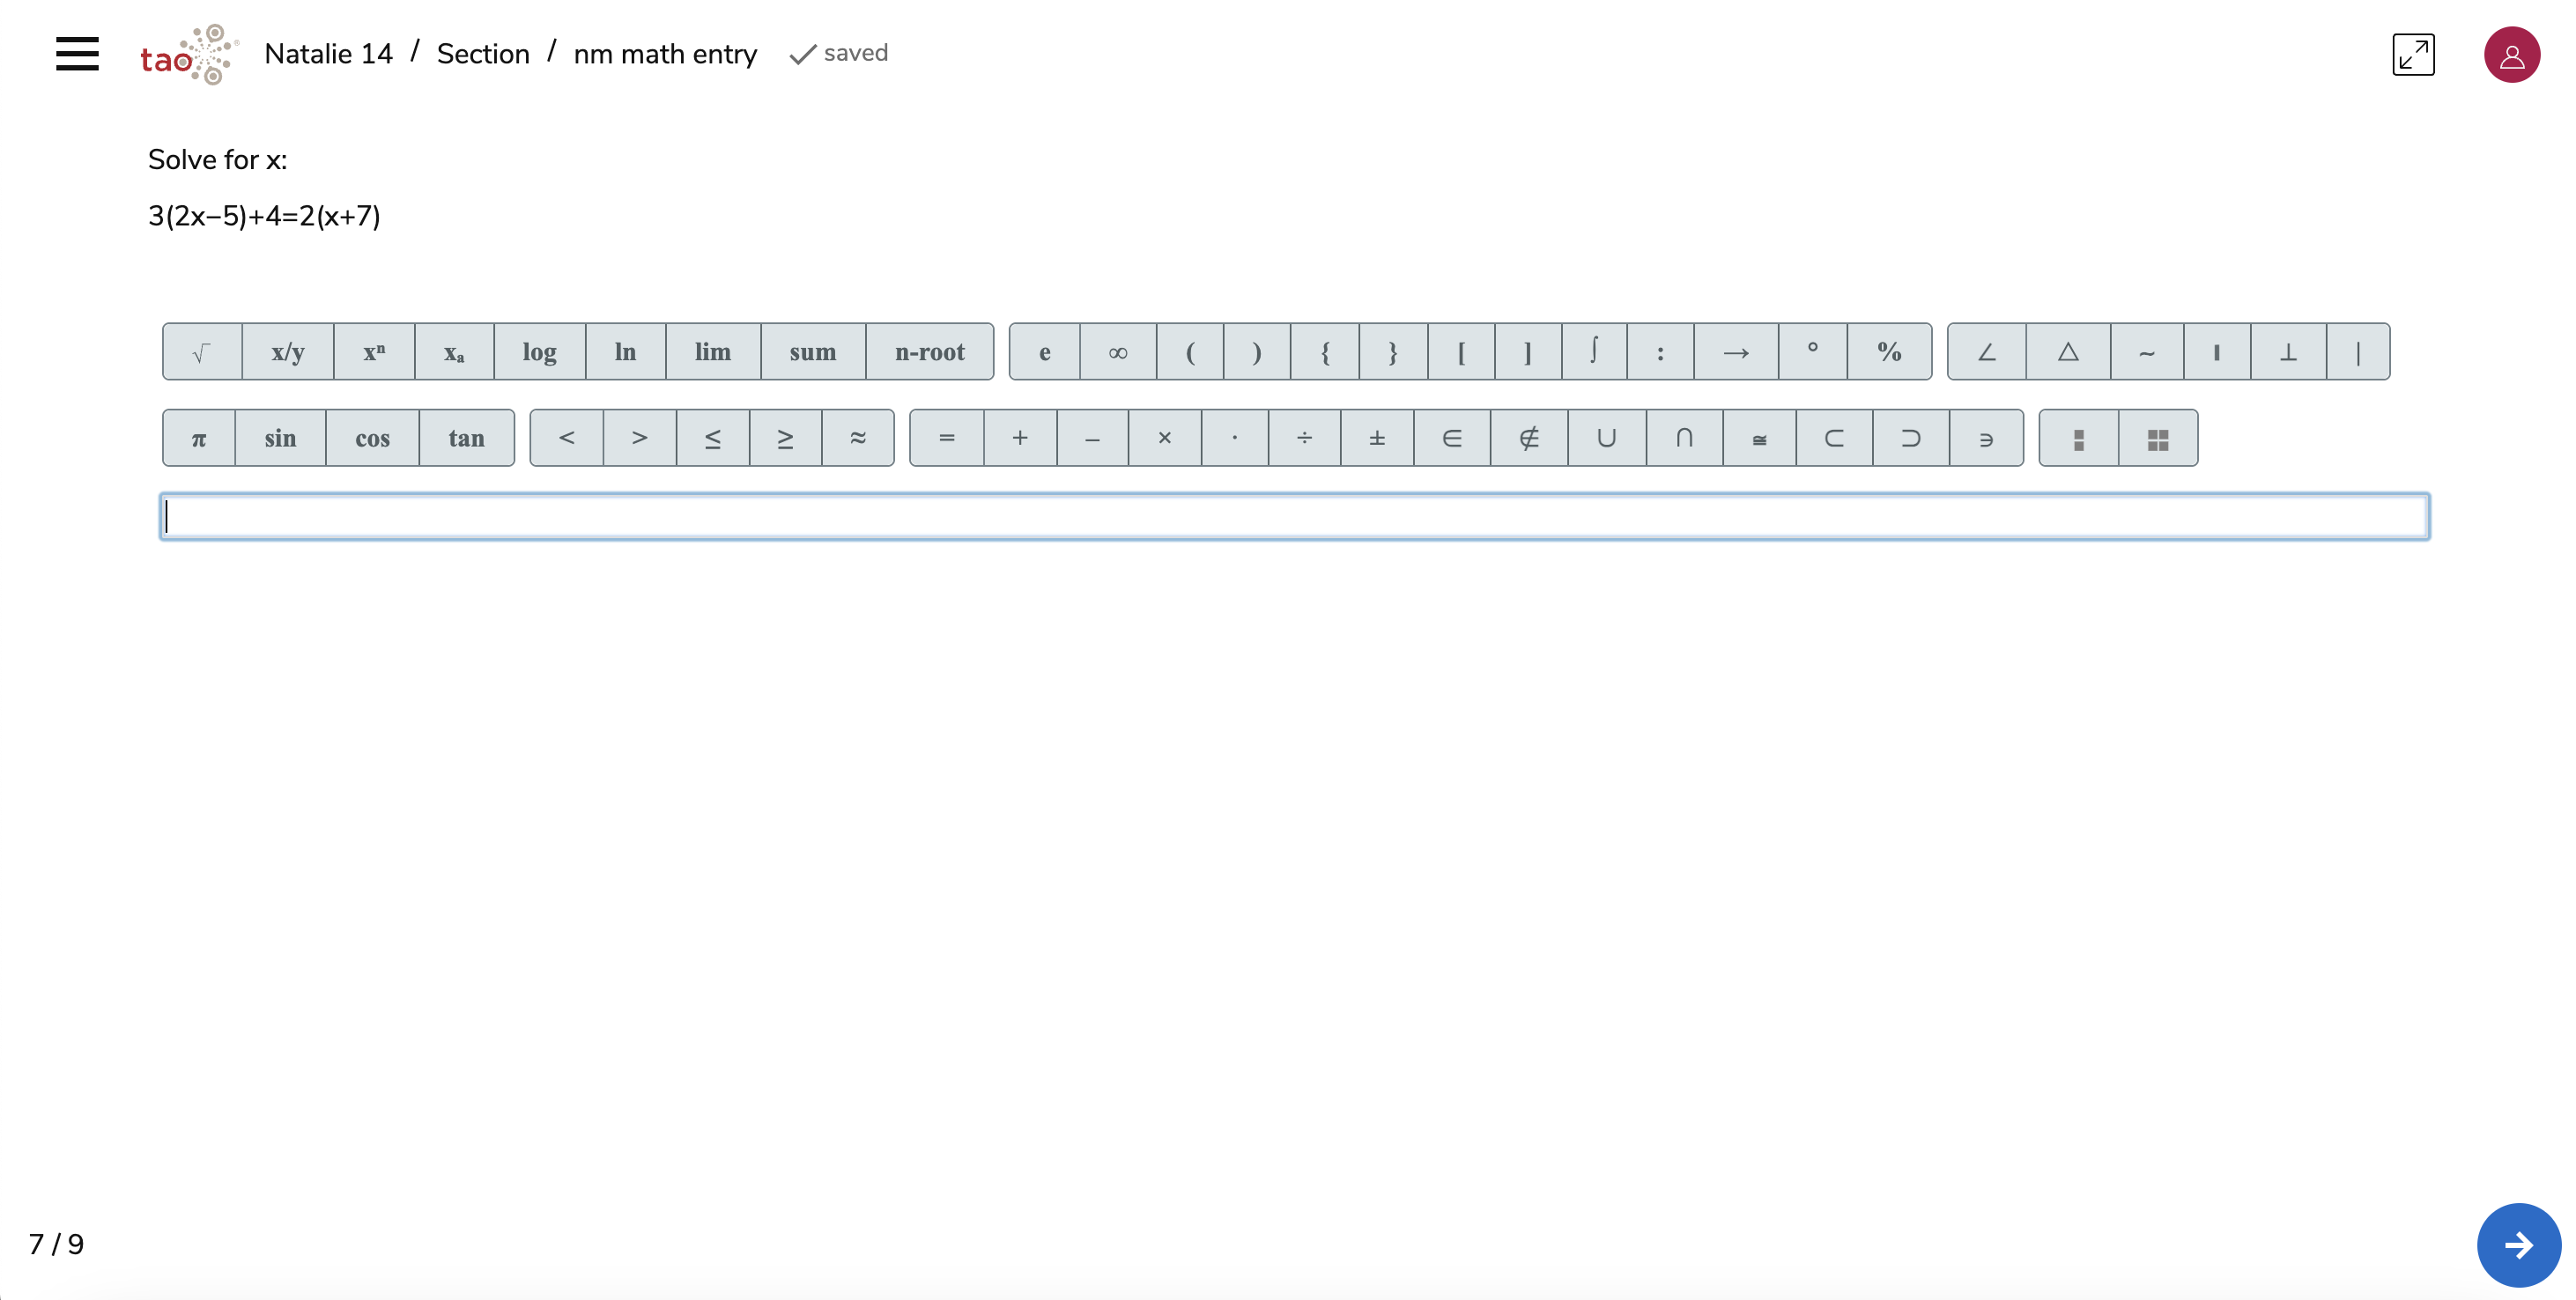Click the fullscreen expand icon
The image size is (2576, 1300).
[x=2412, y=54]
